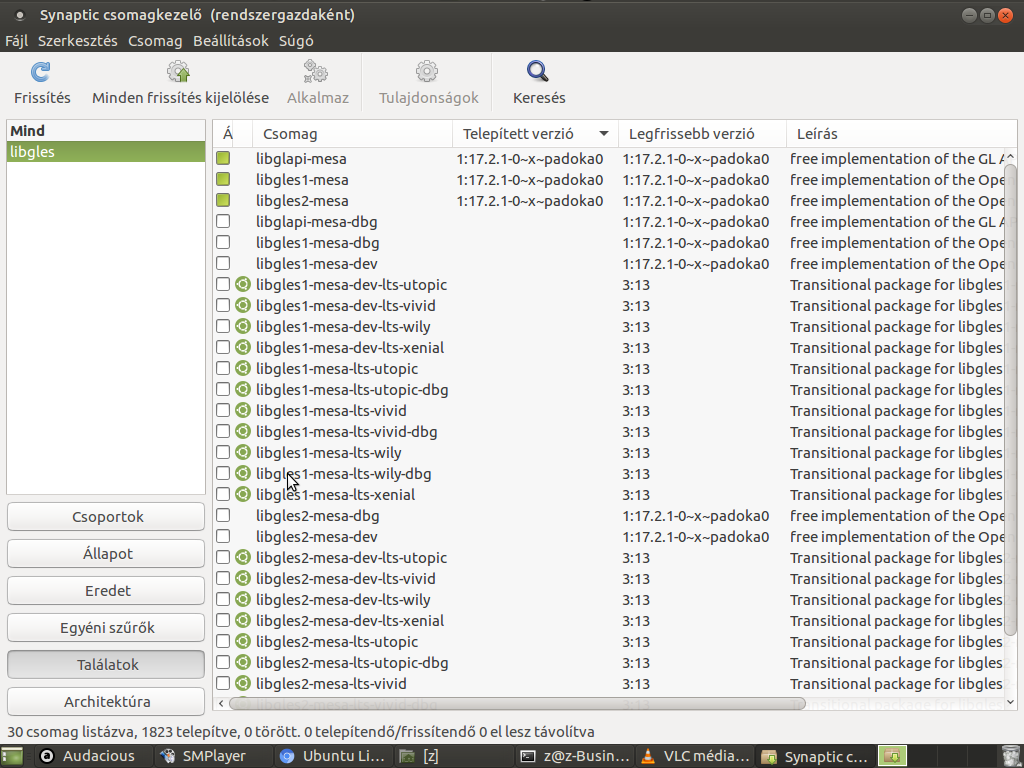
Task: Open the [z] file manager taskbar item
Action: (x=455, y=756)
